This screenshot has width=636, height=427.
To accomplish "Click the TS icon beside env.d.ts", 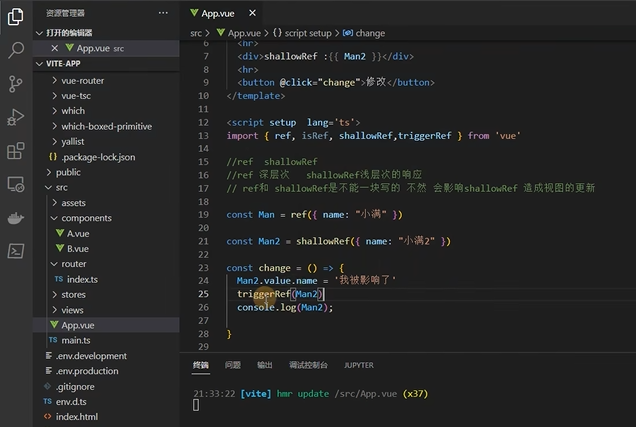I will (x=47, y=401).
